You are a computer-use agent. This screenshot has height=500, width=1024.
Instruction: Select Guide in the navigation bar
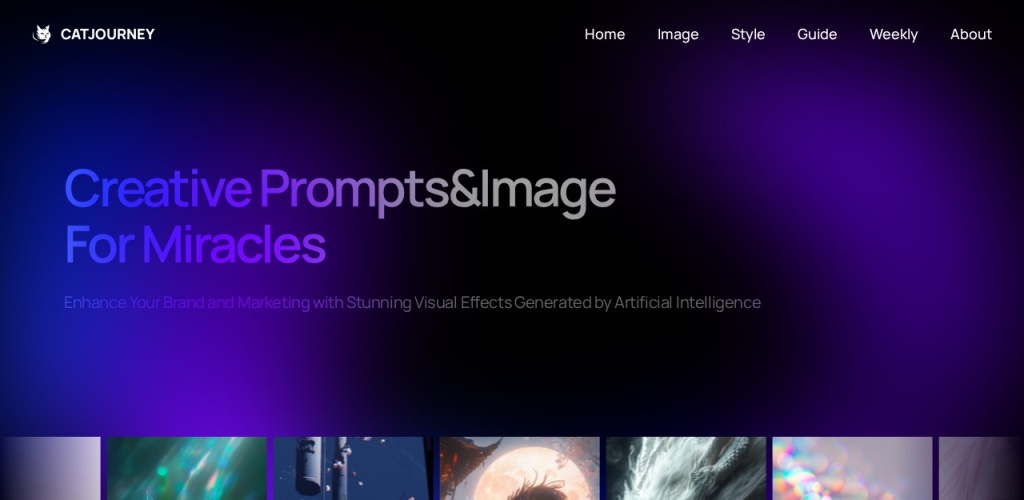817,34
